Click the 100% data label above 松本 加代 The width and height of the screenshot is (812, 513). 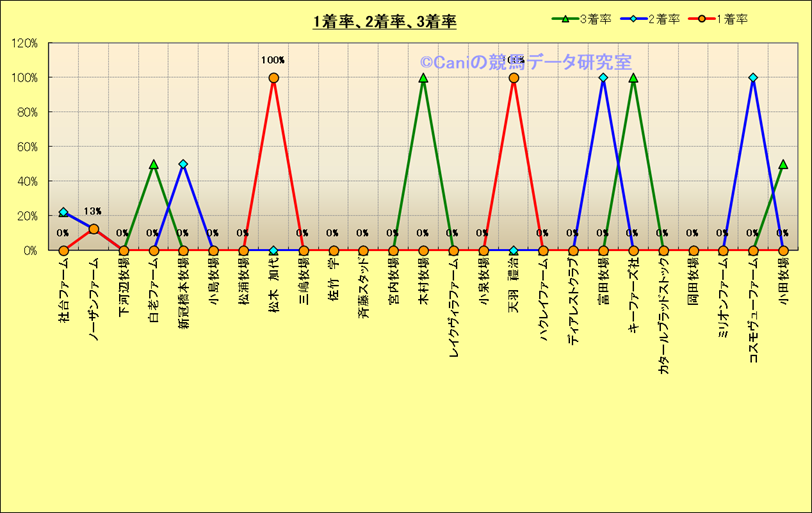click(272, 60)
